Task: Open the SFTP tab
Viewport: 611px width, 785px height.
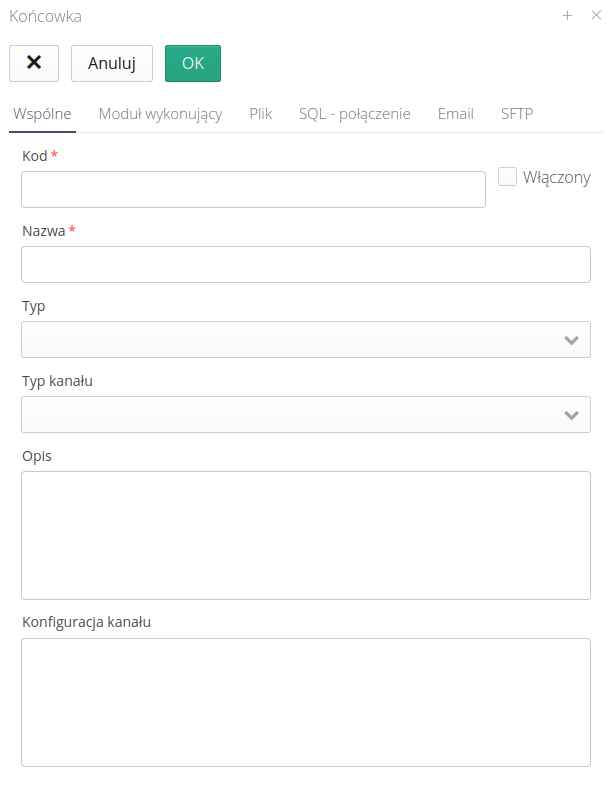Action: [x=517, y=114]
